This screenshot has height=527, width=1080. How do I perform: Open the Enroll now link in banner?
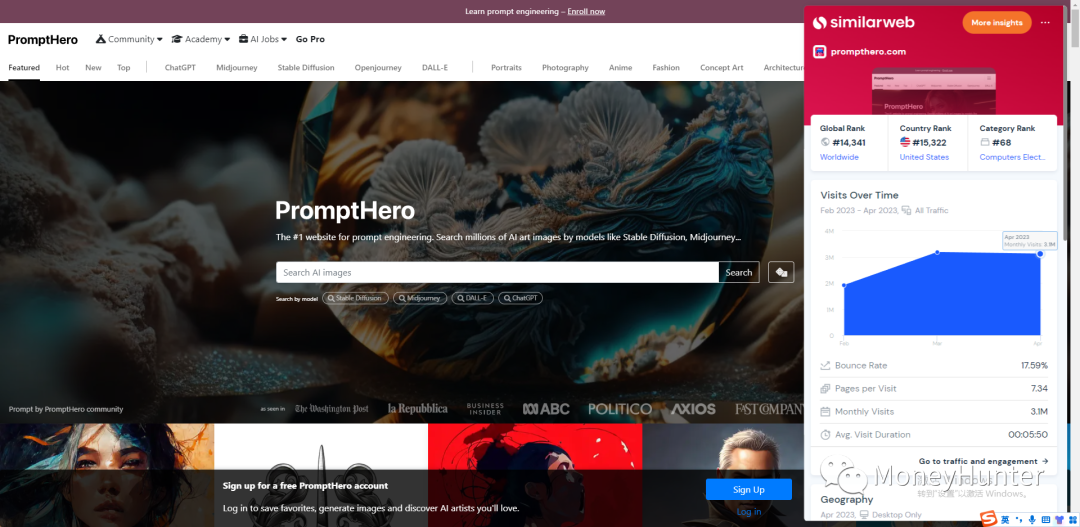pos(586,11)
